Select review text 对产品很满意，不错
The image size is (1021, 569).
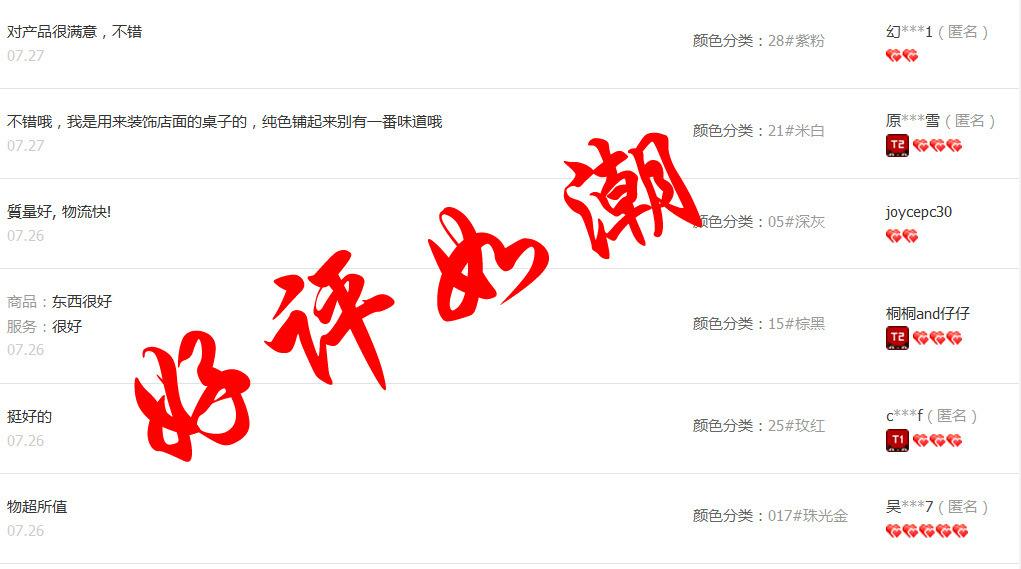coord(74,32)
